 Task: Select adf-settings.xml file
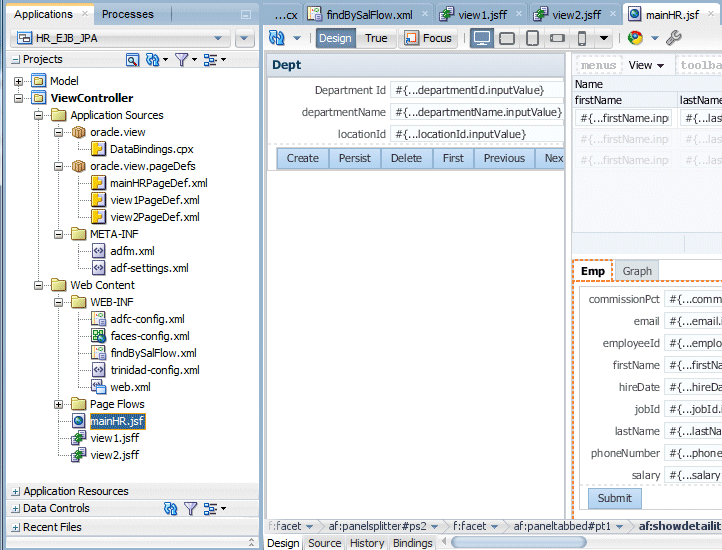tap(149, 268)
